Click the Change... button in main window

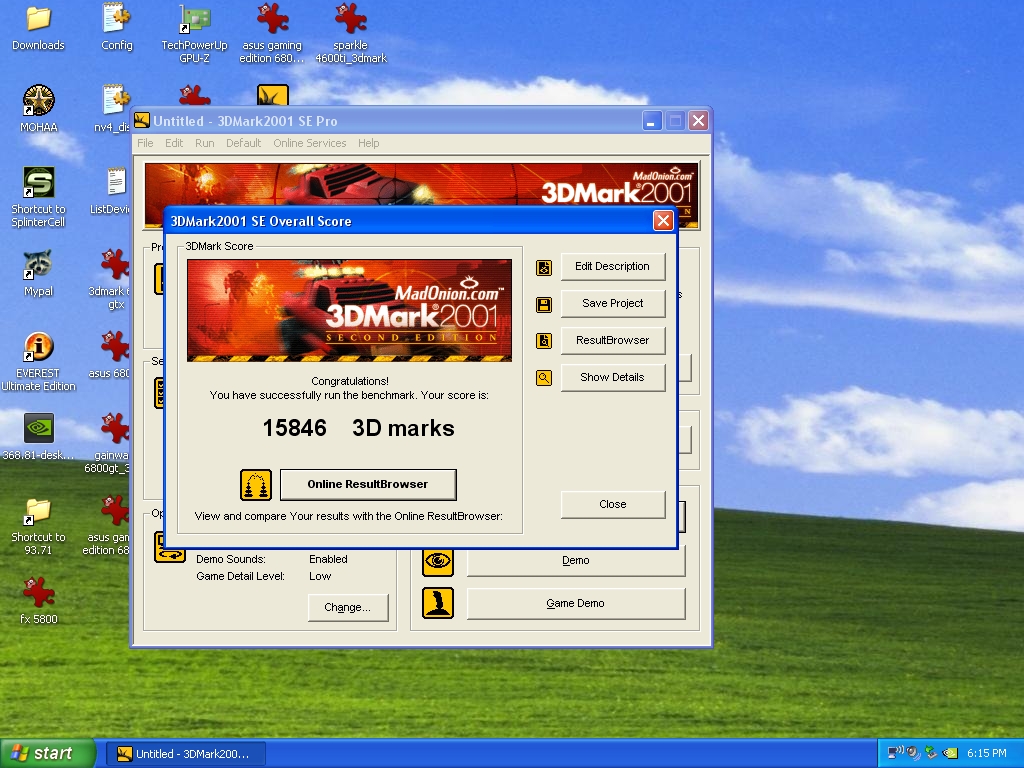[x=347, y=607]
